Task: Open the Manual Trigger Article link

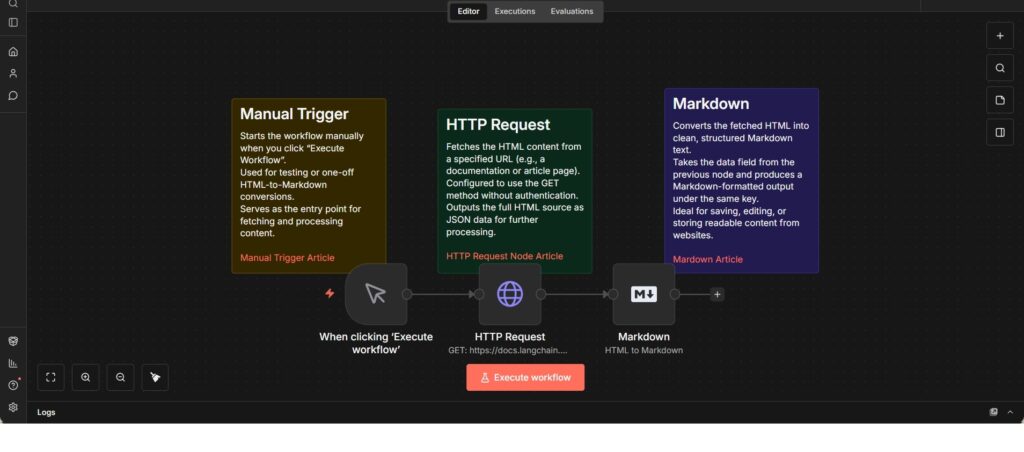Action: (287, 258)
